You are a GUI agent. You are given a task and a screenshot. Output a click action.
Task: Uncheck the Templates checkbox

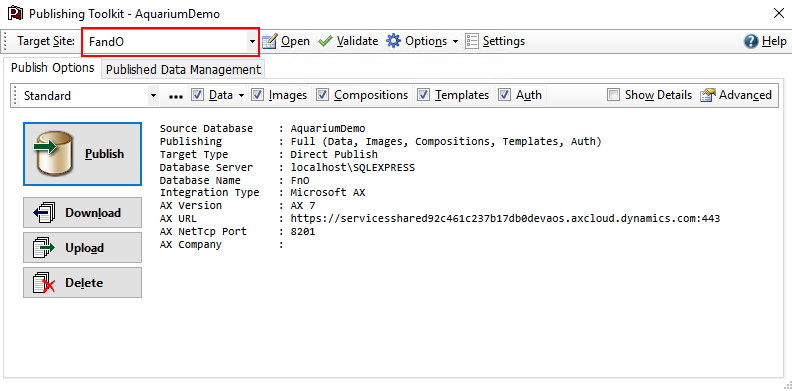click(424, 95)
